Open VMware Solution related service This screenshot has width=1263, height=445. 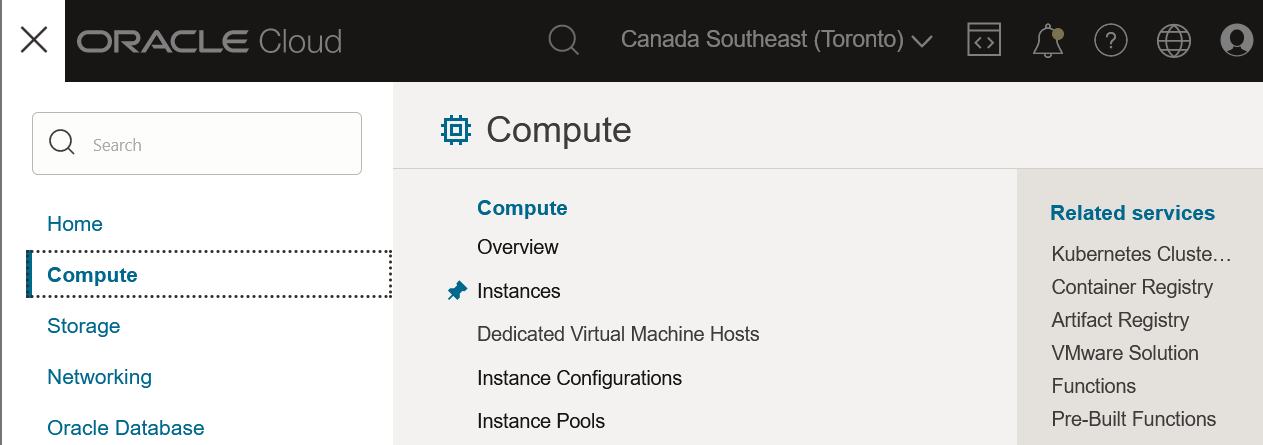(x=1125, y=353)
